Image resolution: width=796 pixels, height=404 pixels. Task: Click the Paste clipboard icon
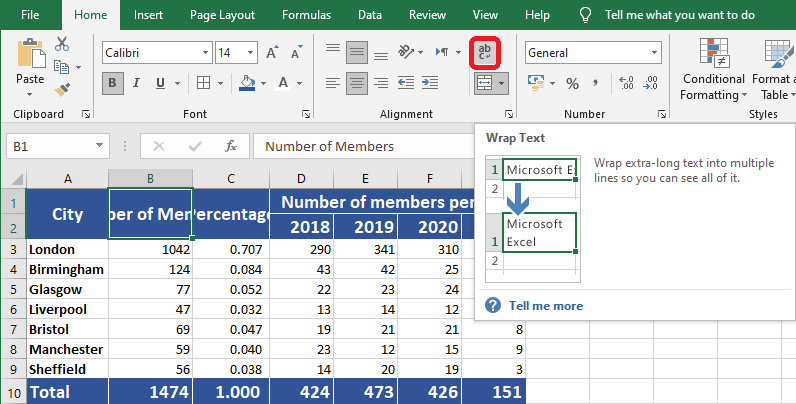point(30,53)
